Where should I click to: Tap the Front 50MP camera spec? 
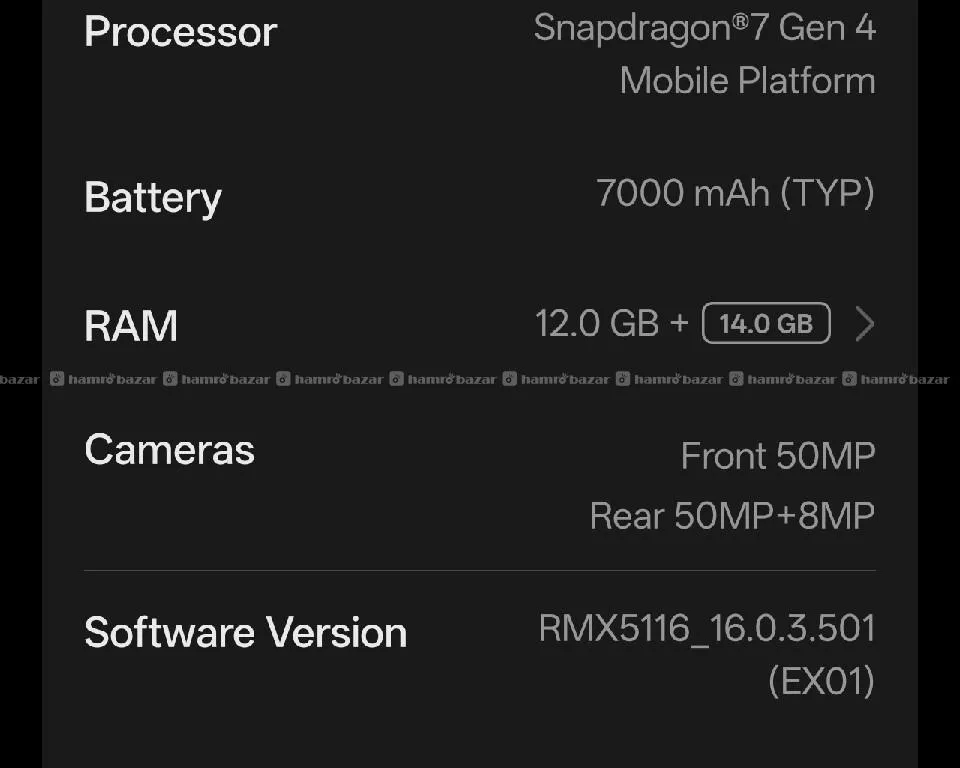[778, 457]
